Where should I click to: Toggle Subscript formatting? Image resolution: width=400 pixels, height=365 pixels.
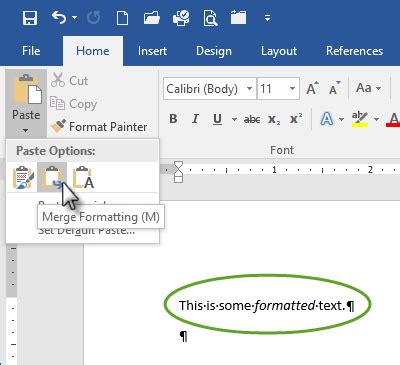[274, 119]
